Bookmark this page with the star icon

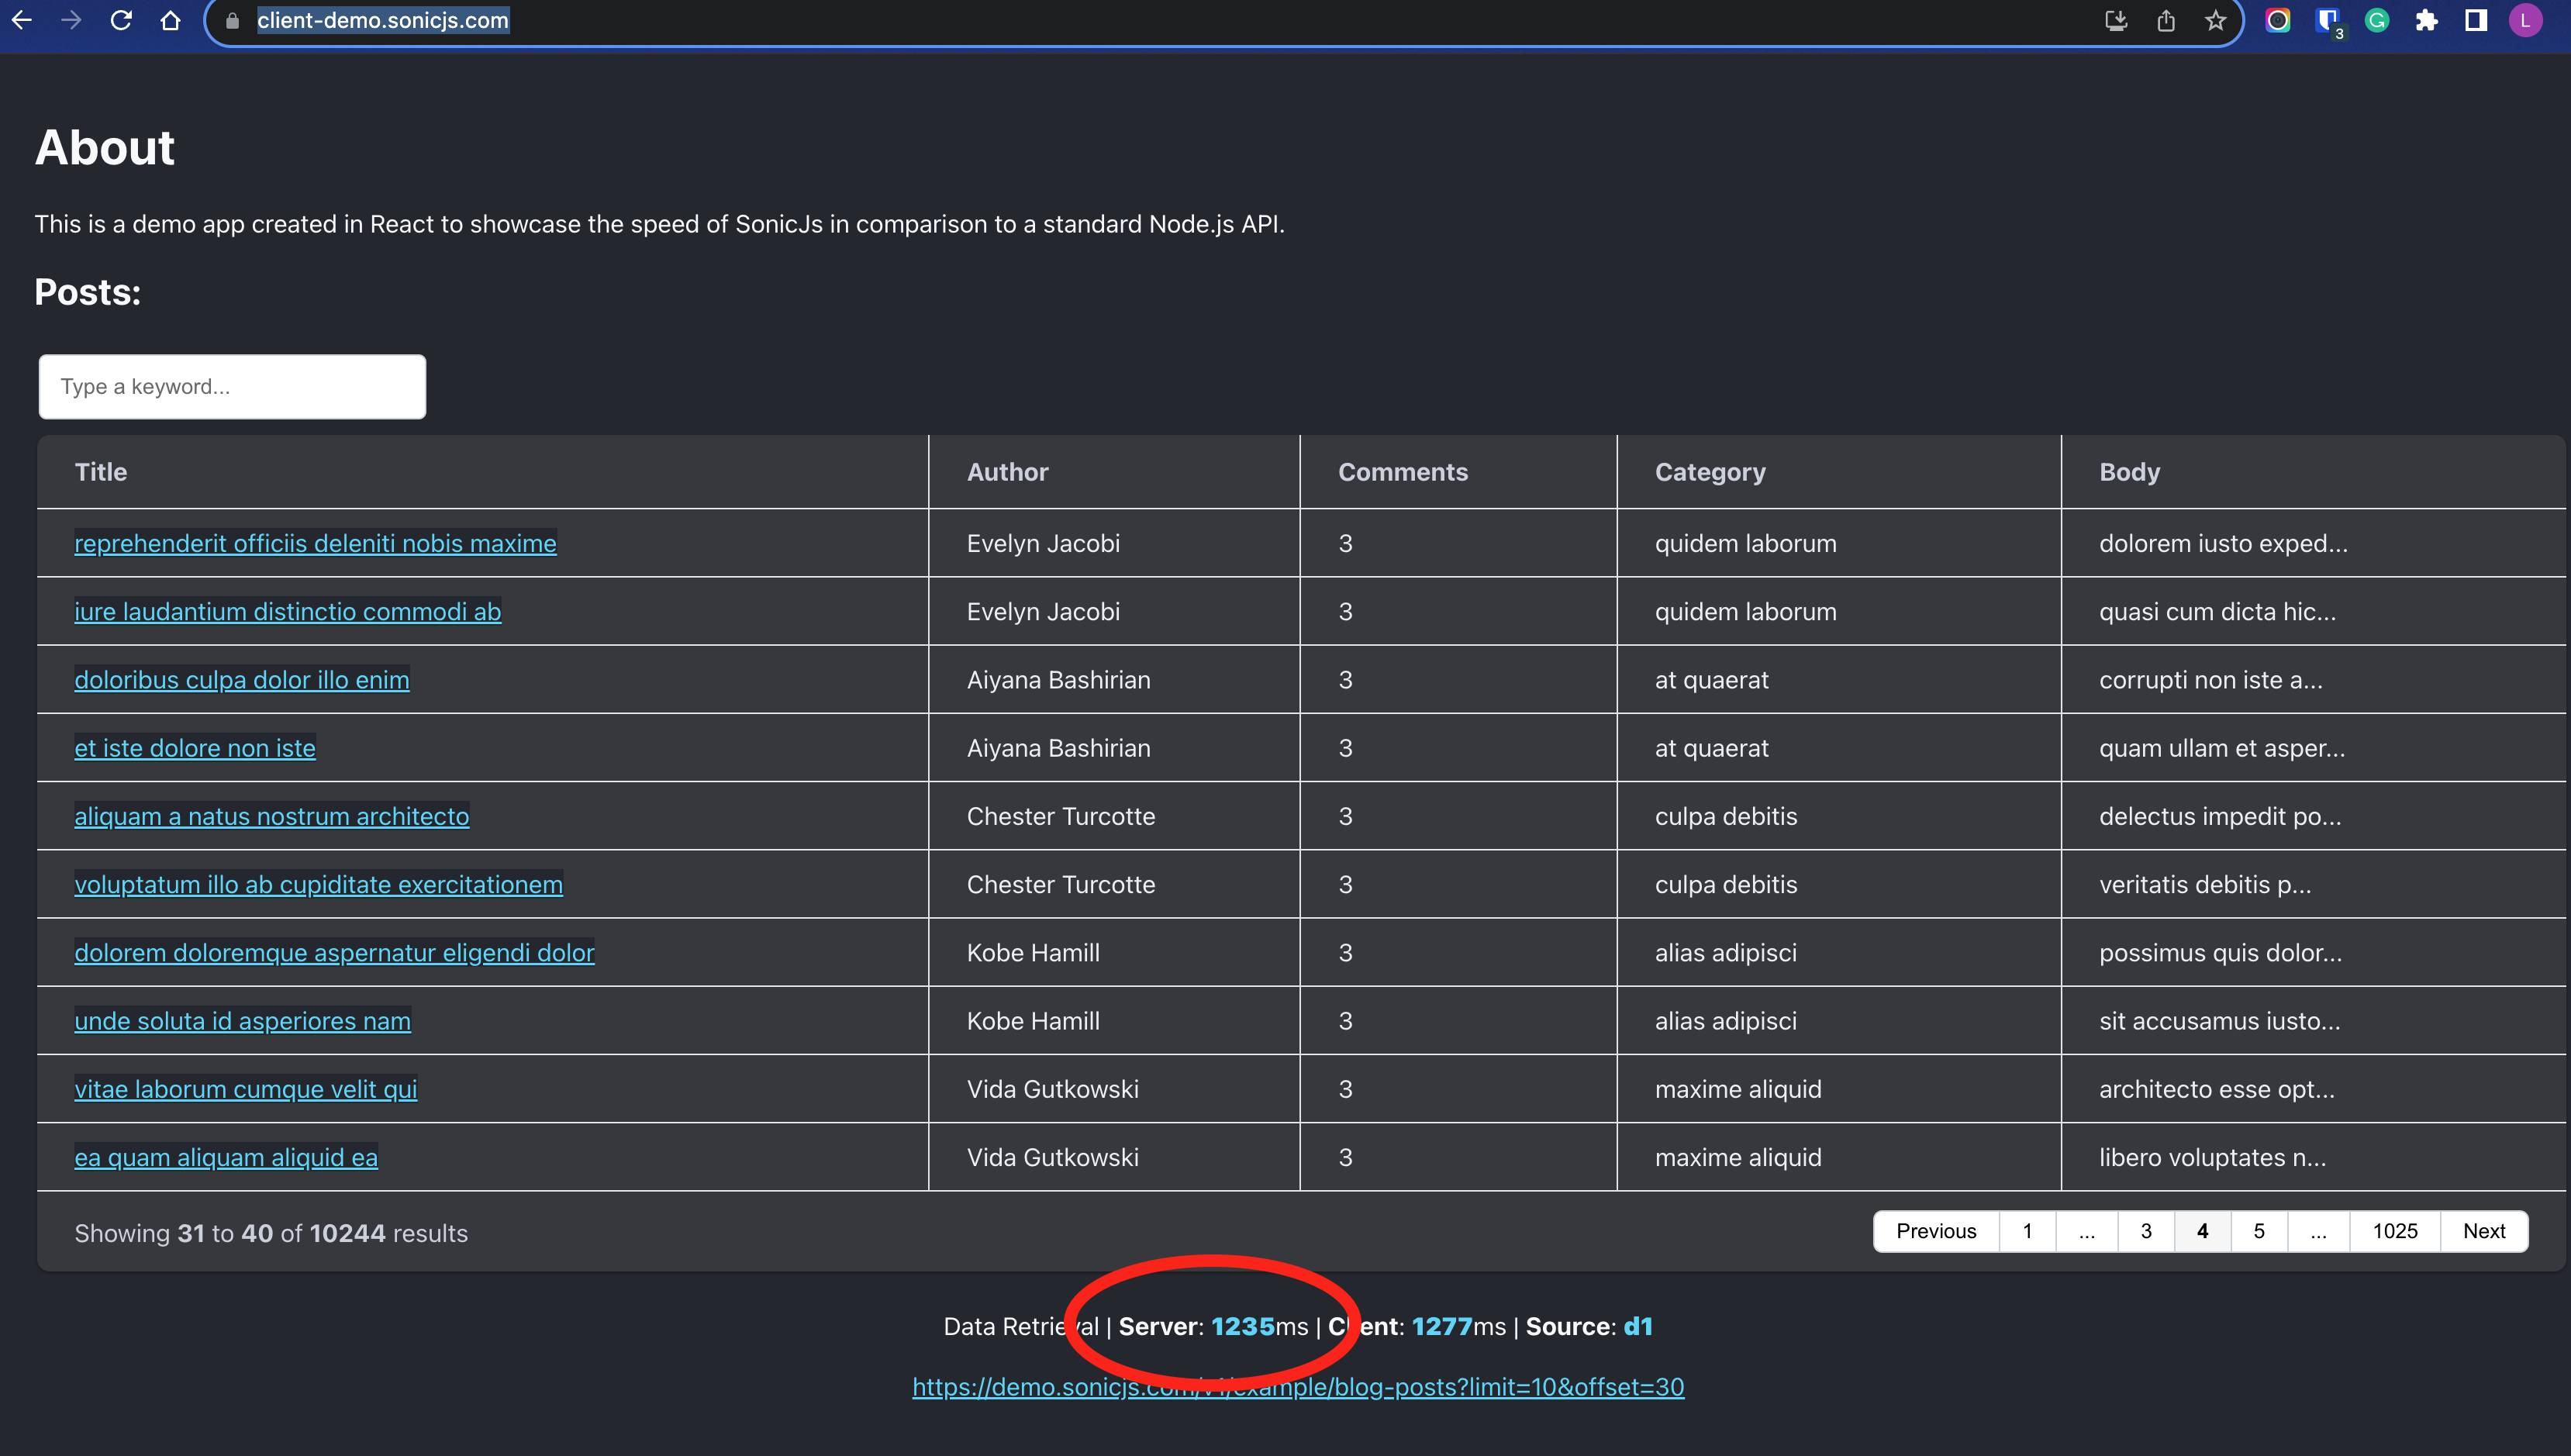click(2216, 21)
